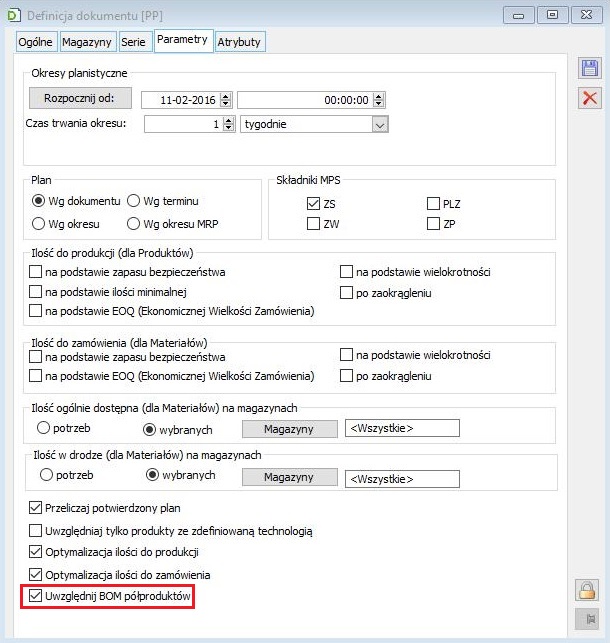The height and width of the screenshot is (643, 610).
Task: Click the document icon in title bar
Action: [14, 16]
